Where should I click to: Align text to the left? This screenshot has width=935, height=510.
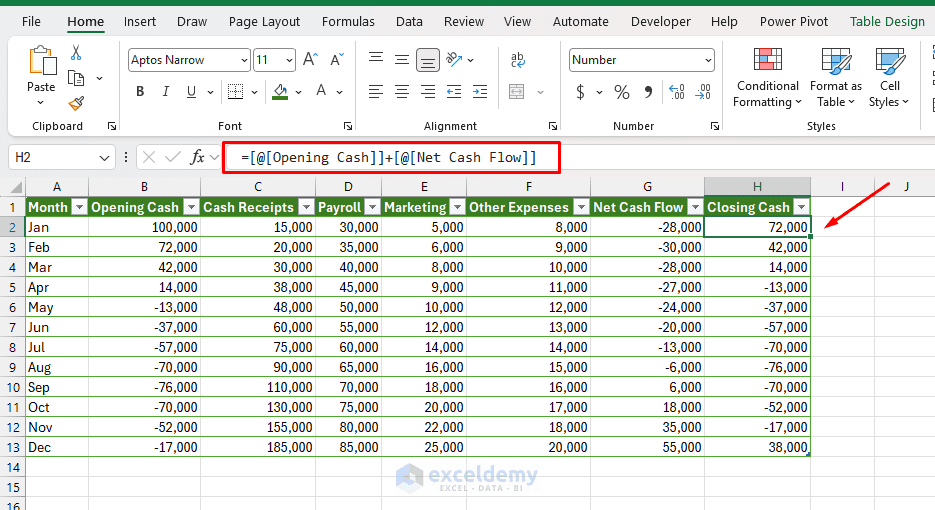[x=376, y=92]
